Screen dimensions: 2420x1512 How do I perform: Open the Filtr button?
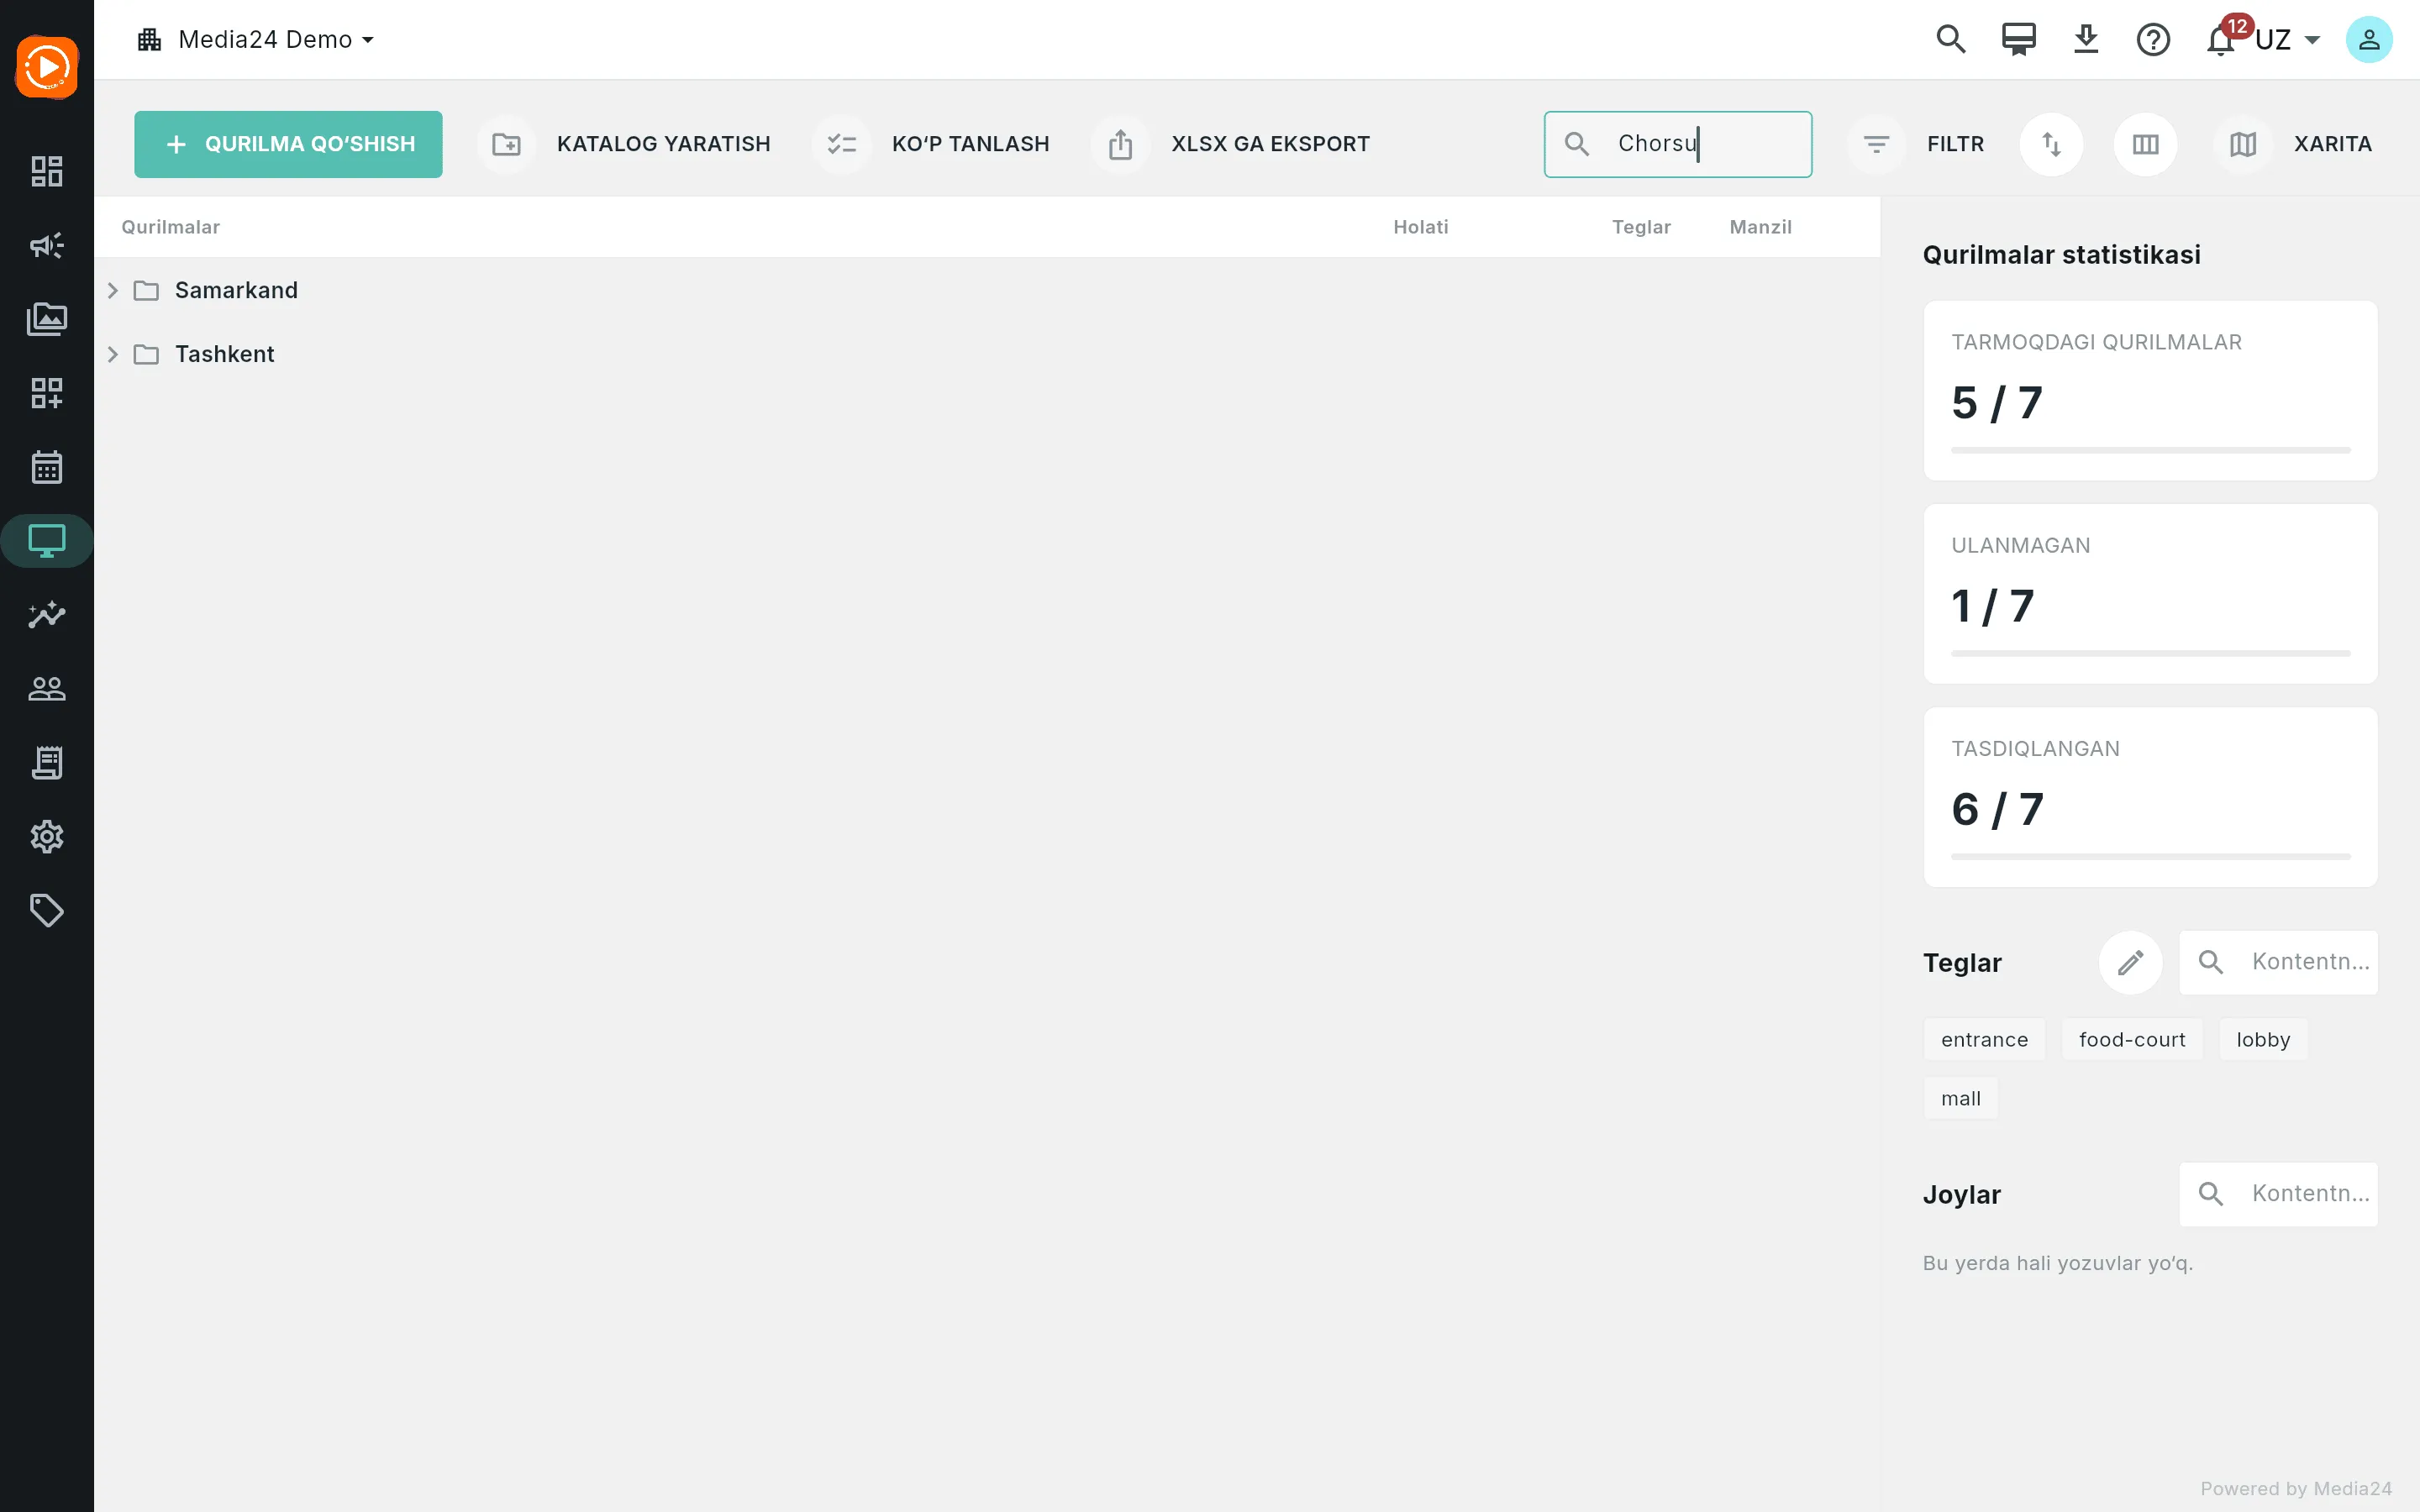tap(1916, 144)
